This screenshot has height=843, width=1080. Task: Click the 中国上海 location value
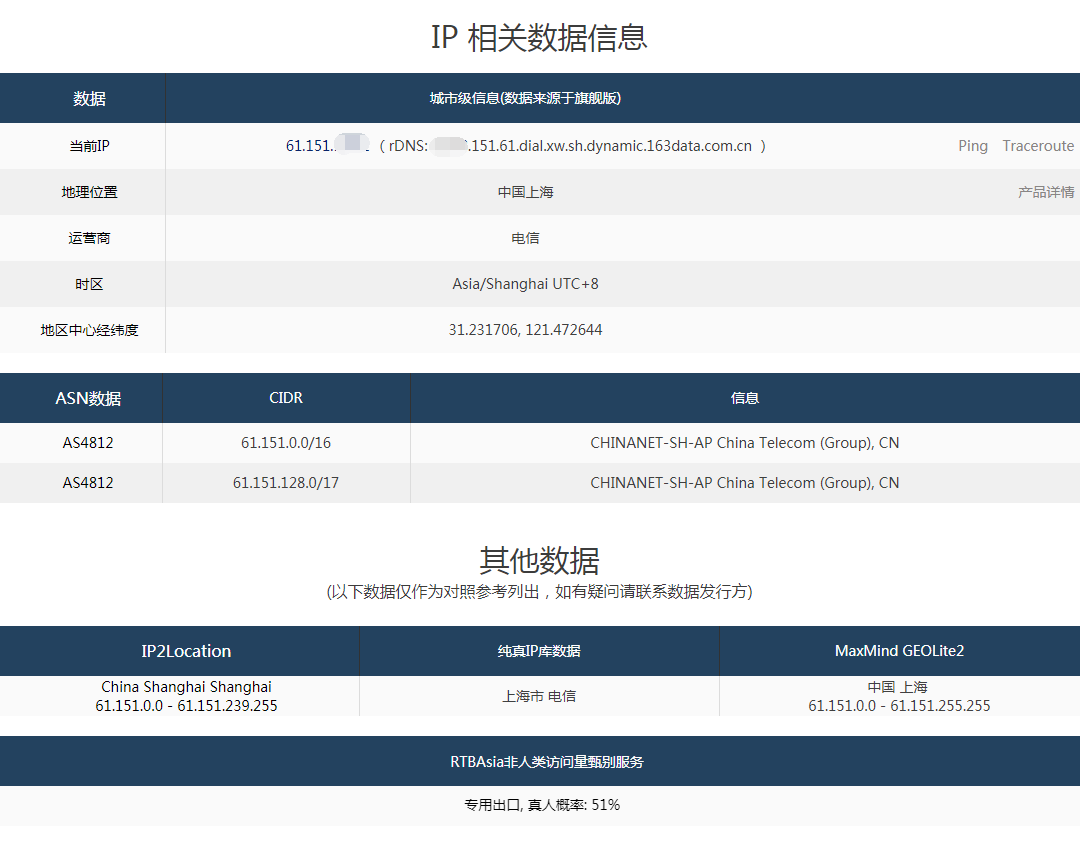click(x=525, y=192)
